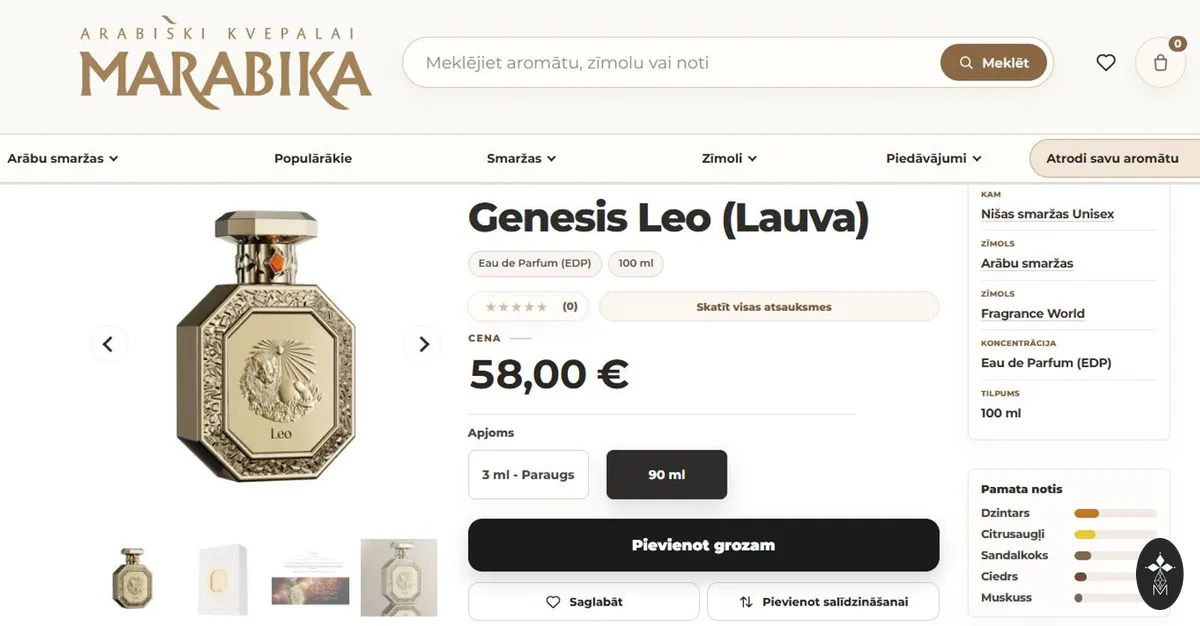Toggle Saglabāt to save the product
The width and height of the screenshot is (1200, 626).
[x=584, y=602]
